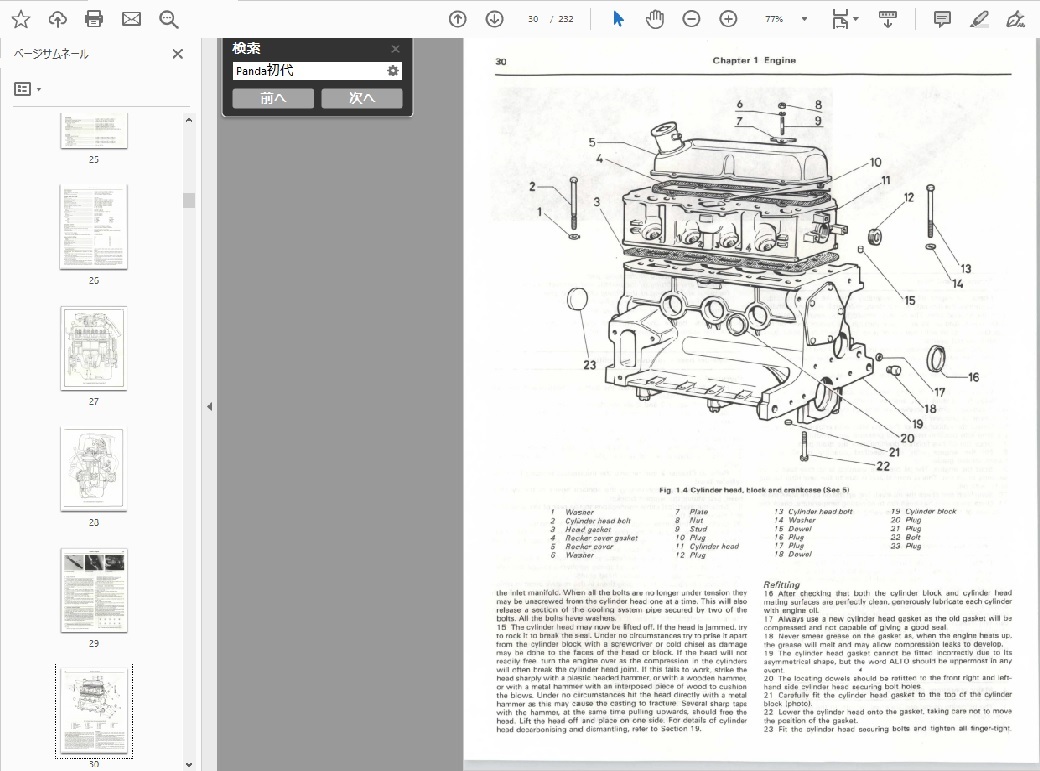Click the 前へ previous result button

(x=273, y=98)
